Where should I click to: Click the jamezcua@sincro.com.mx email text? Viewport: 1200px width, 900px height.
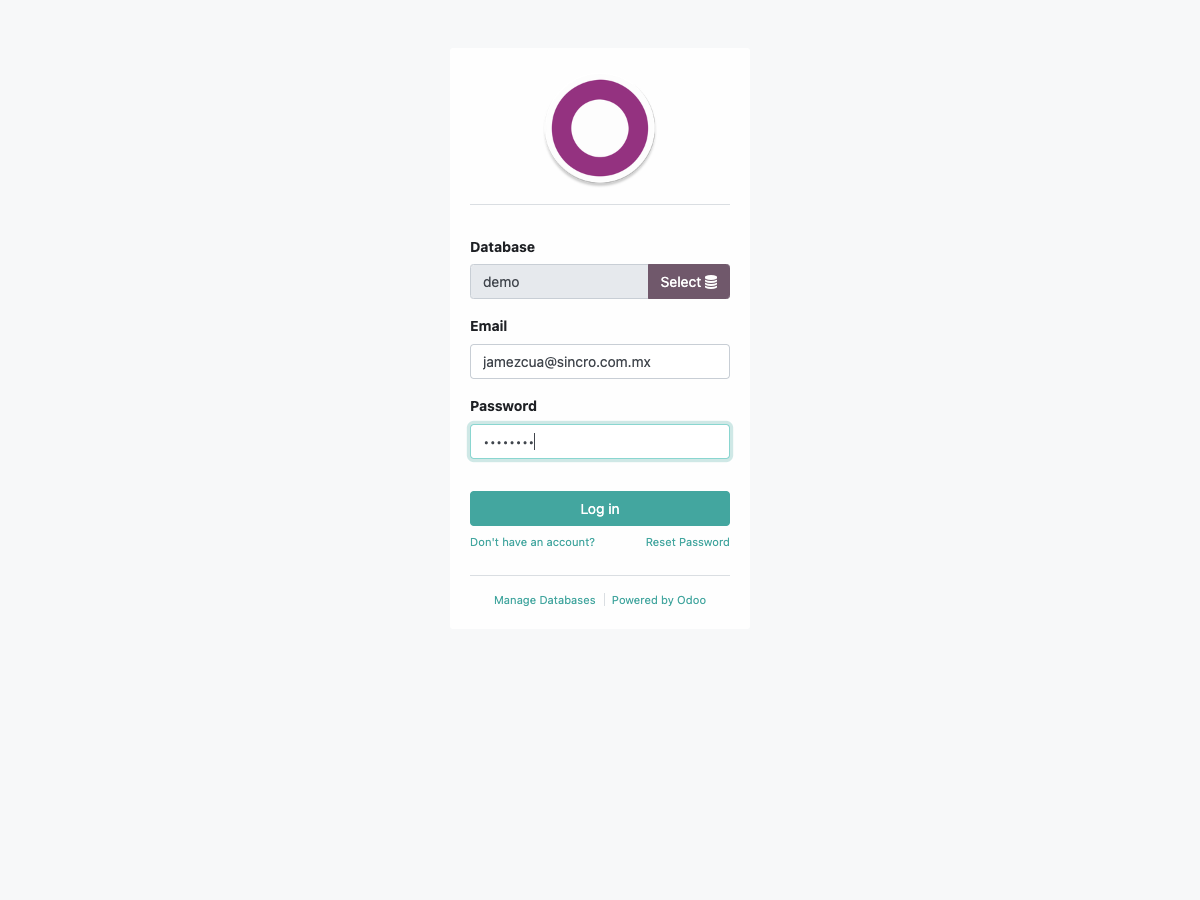click(x=567, y=362)
